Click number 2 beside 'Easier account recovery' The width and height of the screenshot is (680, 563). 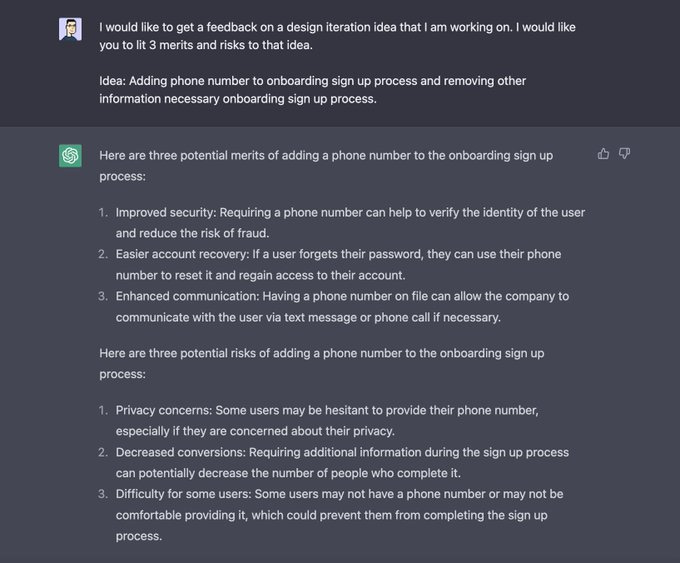(x=103, y=254)
